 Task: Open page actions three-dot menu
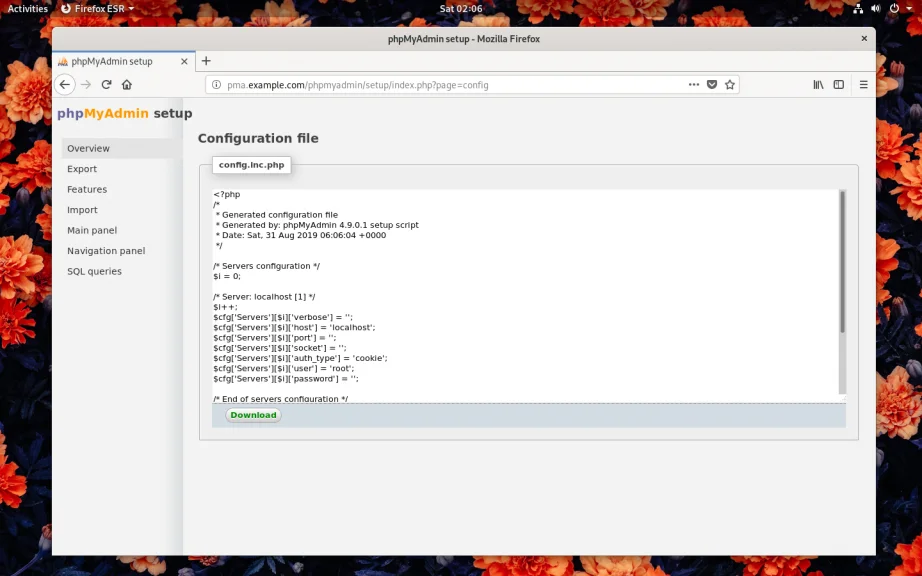(x=694, y=85)
